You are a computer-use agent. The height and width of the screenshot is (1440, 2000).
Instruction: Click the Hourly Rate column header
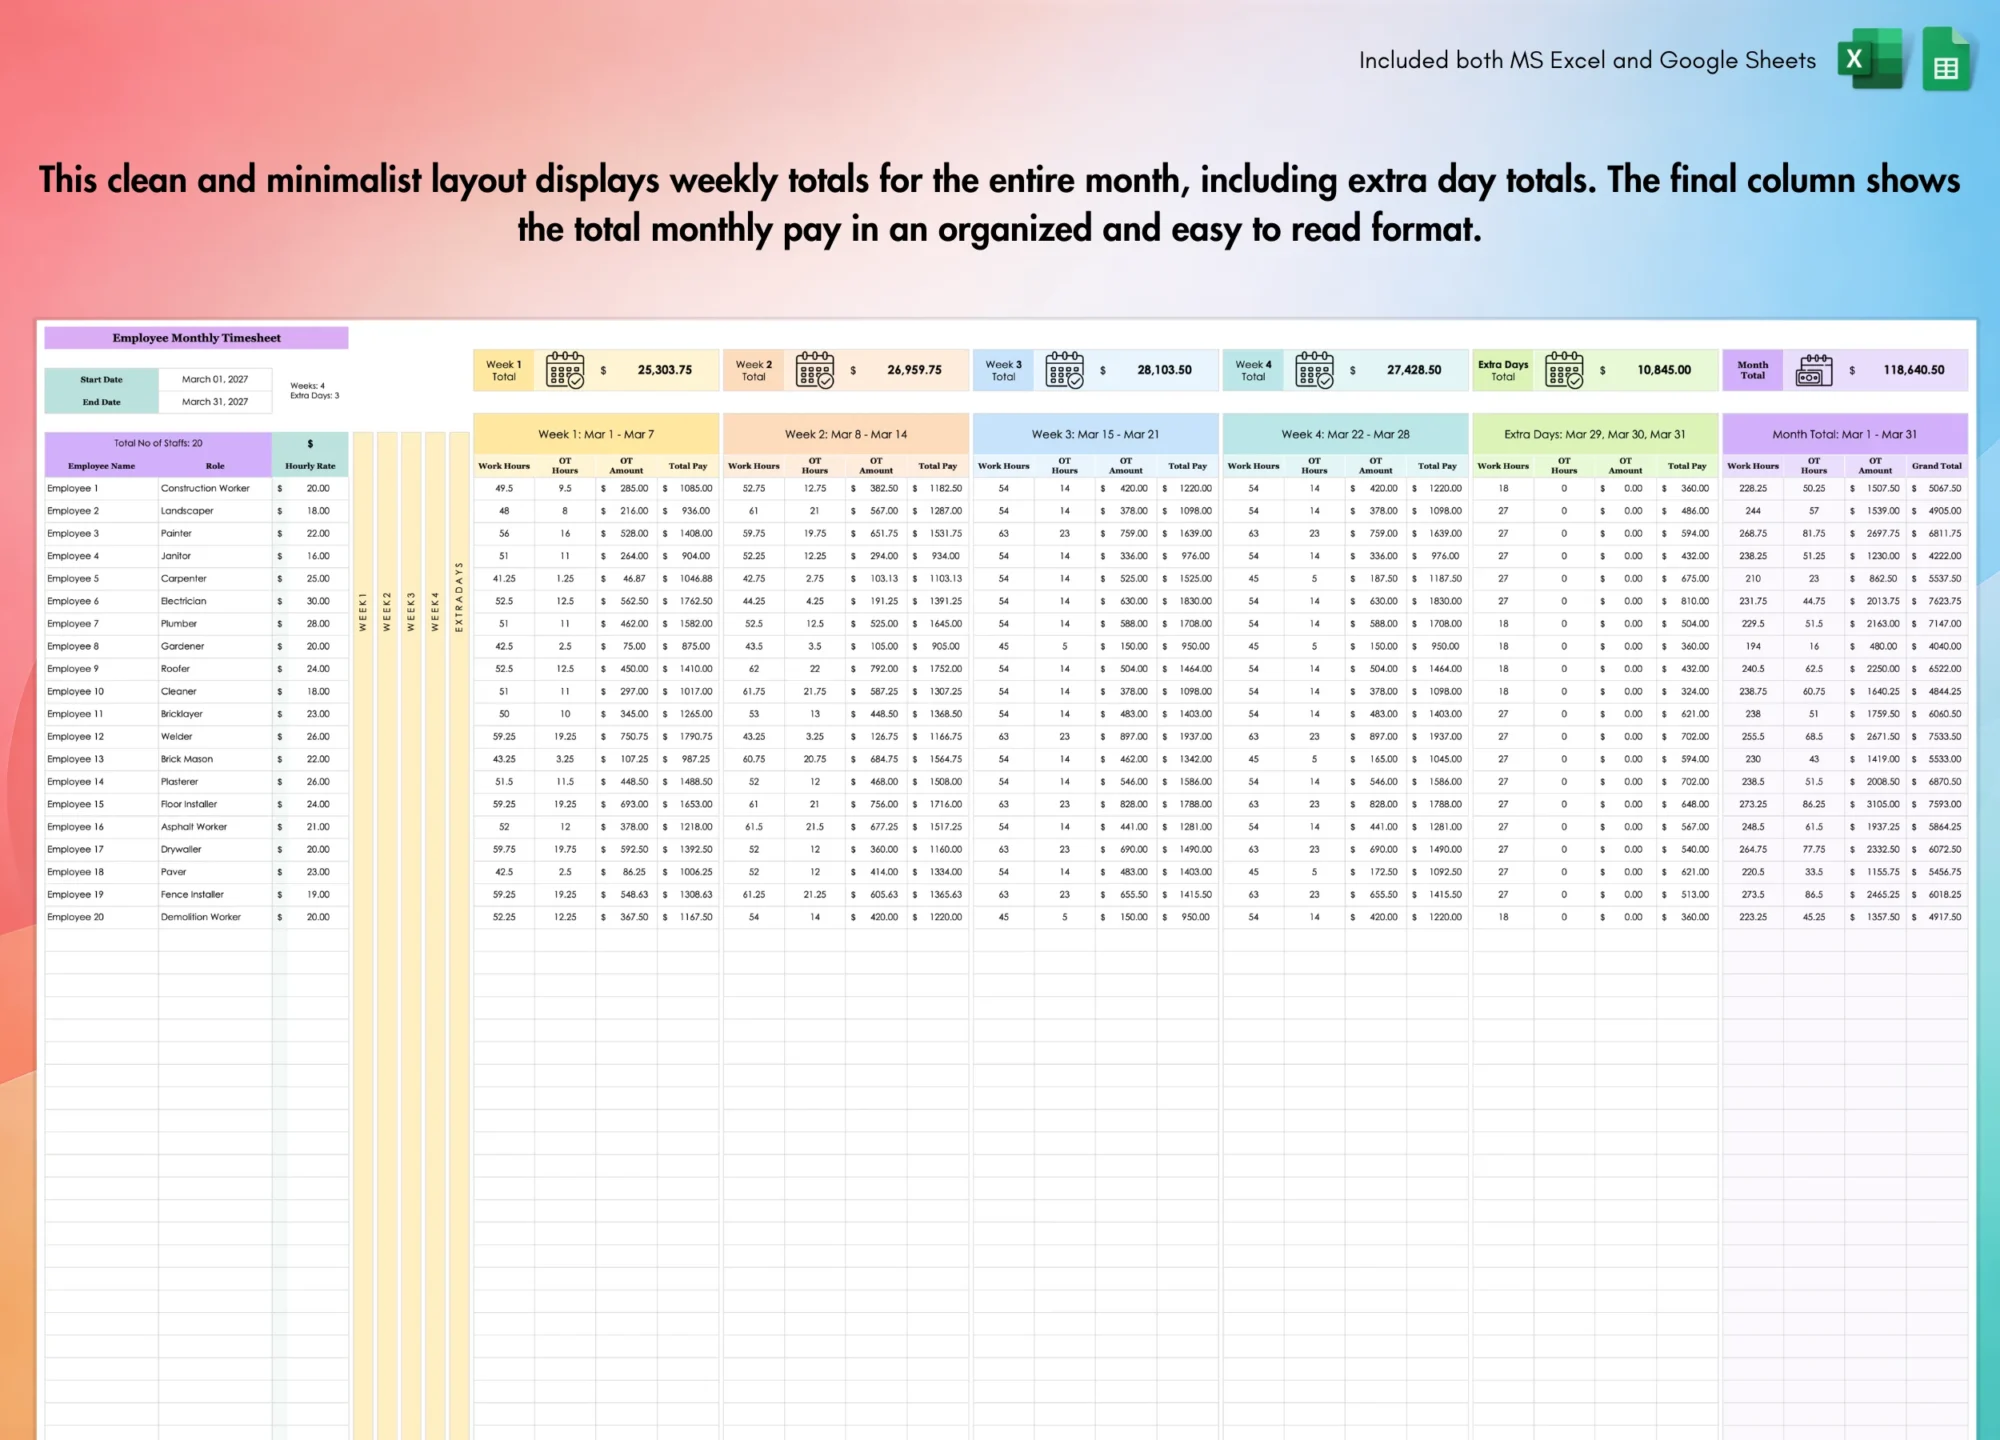click(310, 466)
